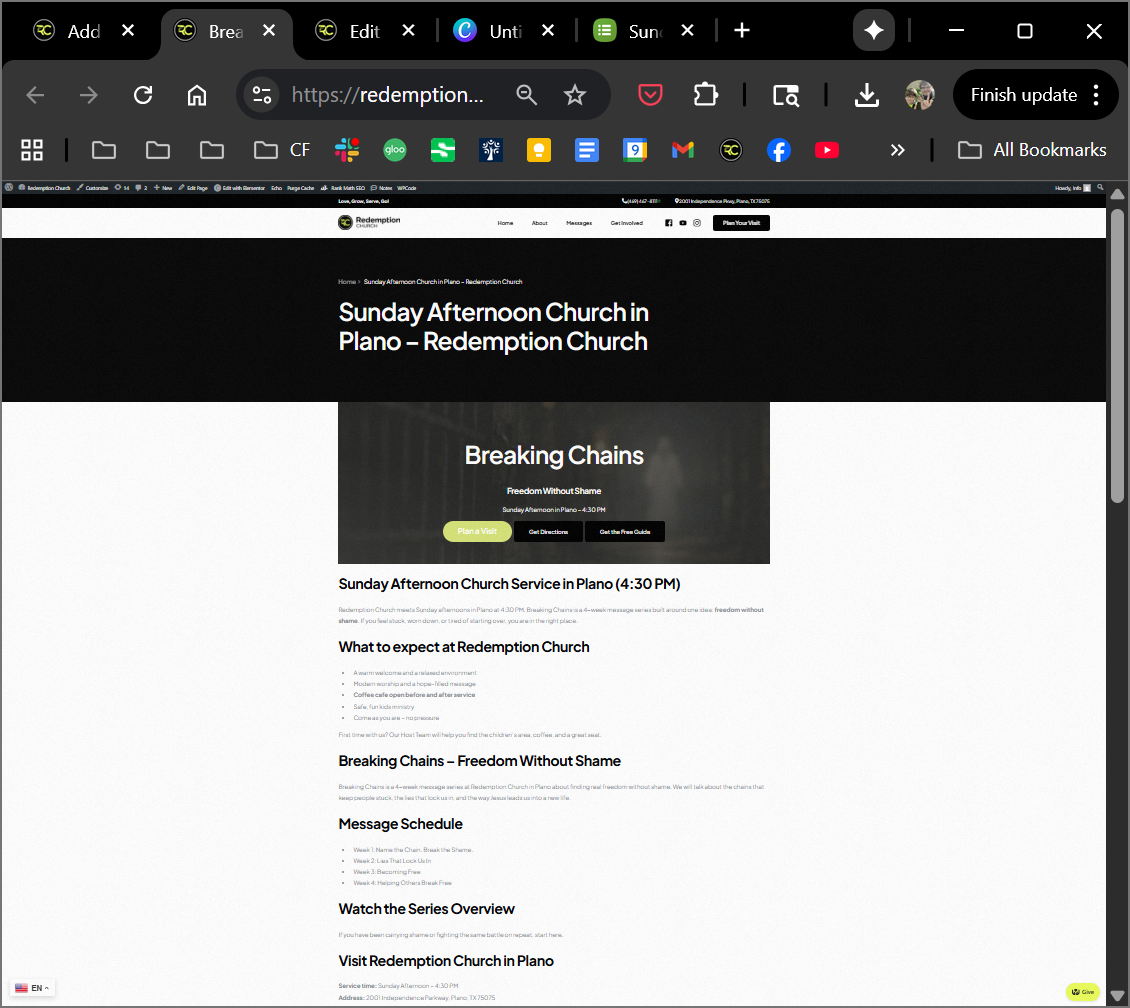
Task: Open the EN language switcher
Action: click(x=32, y=988)
